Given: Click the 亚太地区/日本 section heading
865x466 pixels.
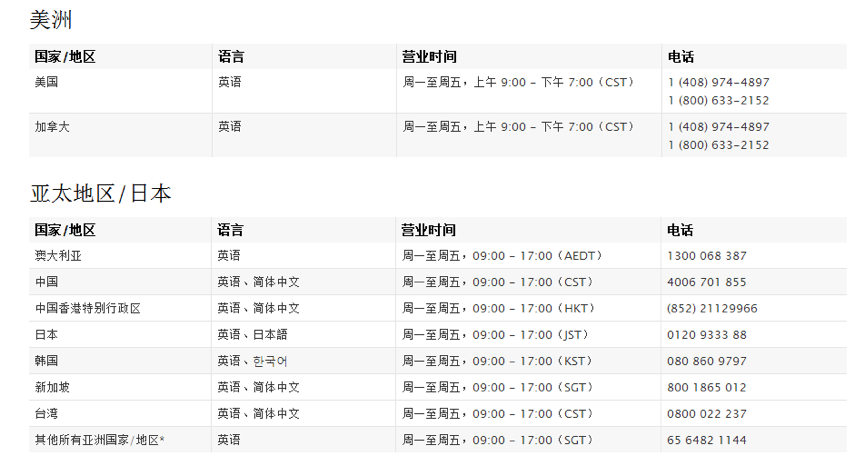Looking at the screenshot, I should point(100,194).
